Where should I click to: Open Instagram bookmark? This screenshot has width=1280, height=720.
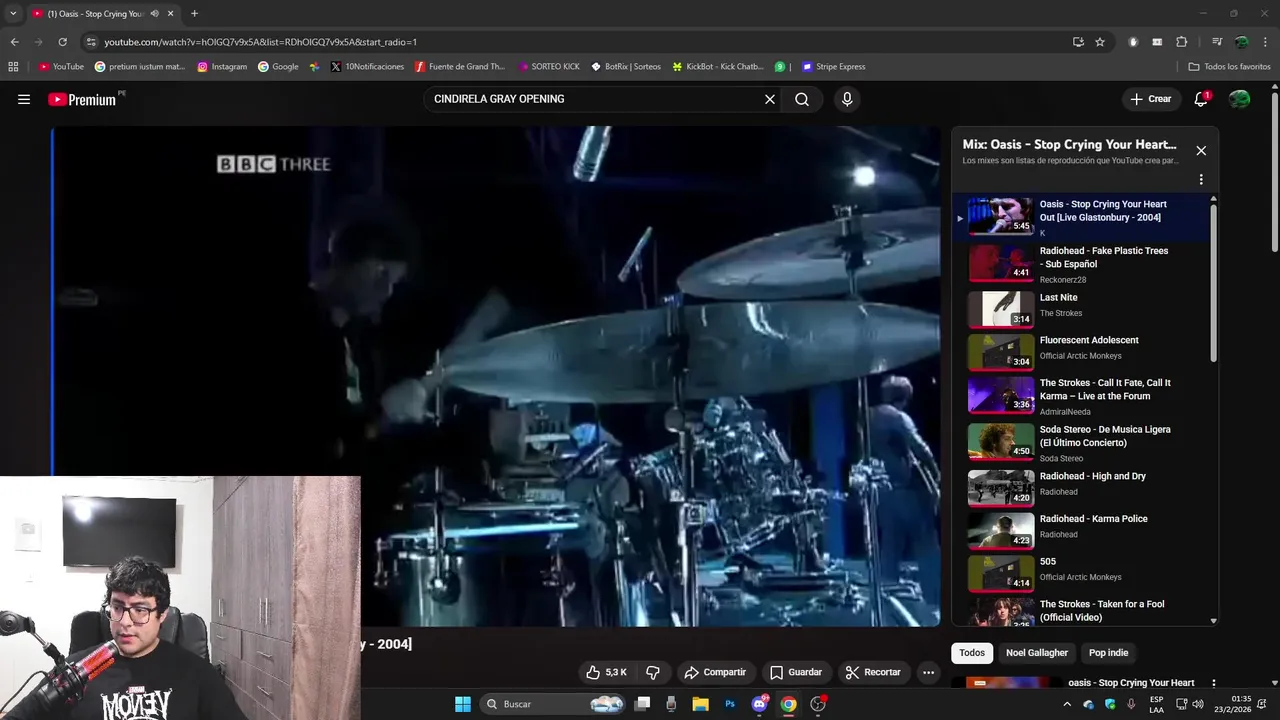[222, 67]
